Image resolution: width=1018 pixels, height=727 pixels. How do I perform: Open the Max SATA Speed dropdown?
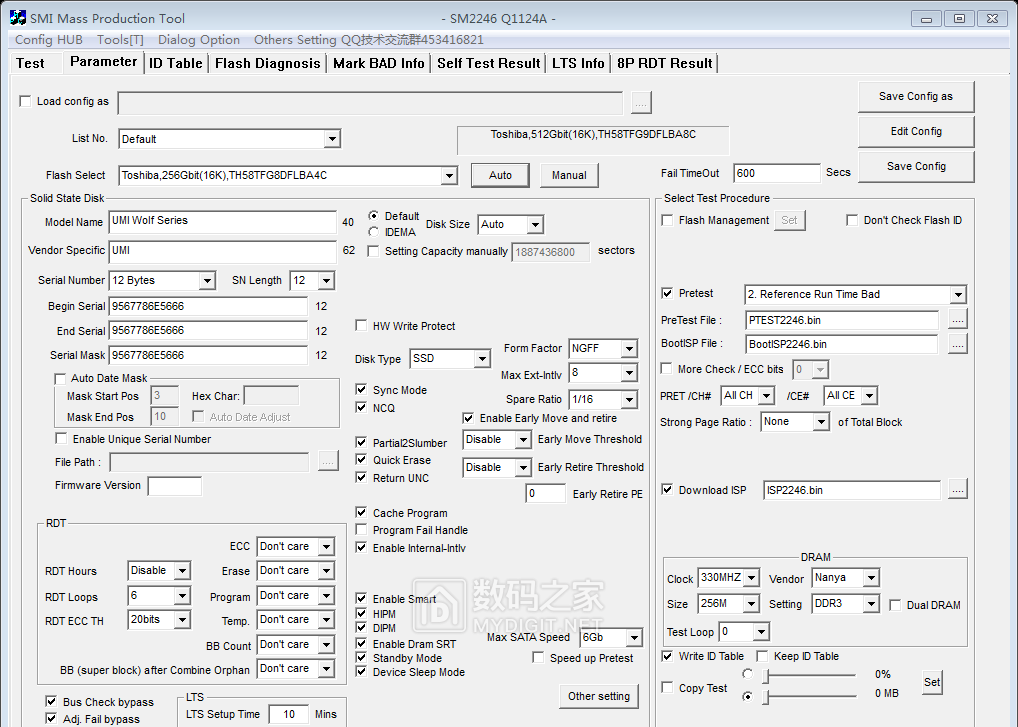tap(632, 638)
